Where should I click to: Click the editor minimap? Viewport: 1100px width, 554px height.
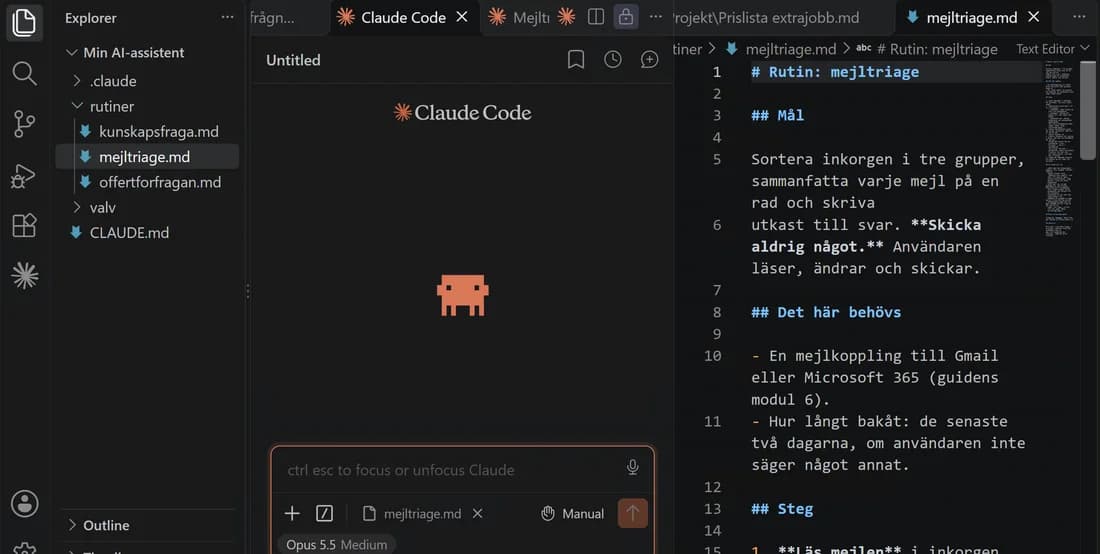(1059, 151)
